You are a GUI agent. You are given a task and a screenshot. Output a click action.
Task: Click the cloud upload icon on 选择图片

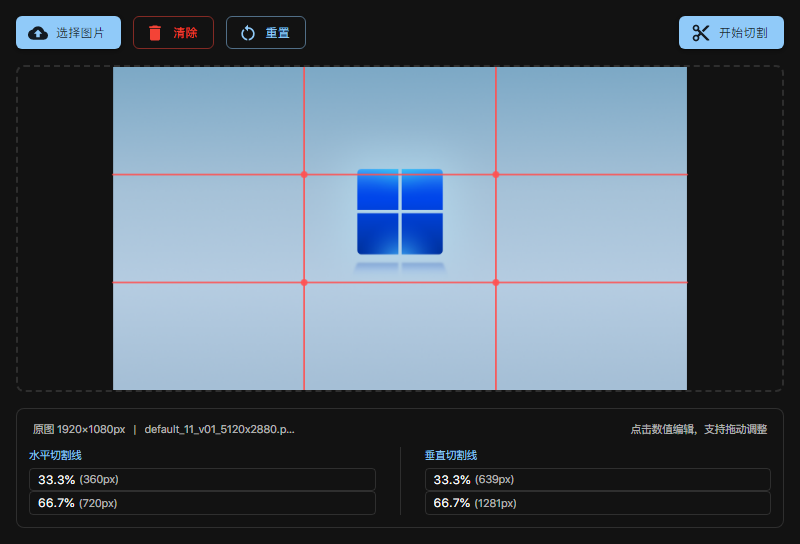tap(38, 33)
